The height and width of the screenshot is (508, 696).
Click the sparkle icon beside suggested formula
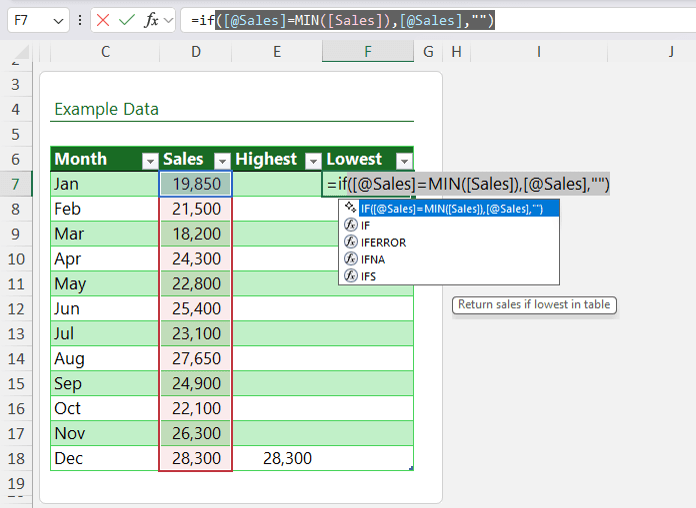point(350,207)
